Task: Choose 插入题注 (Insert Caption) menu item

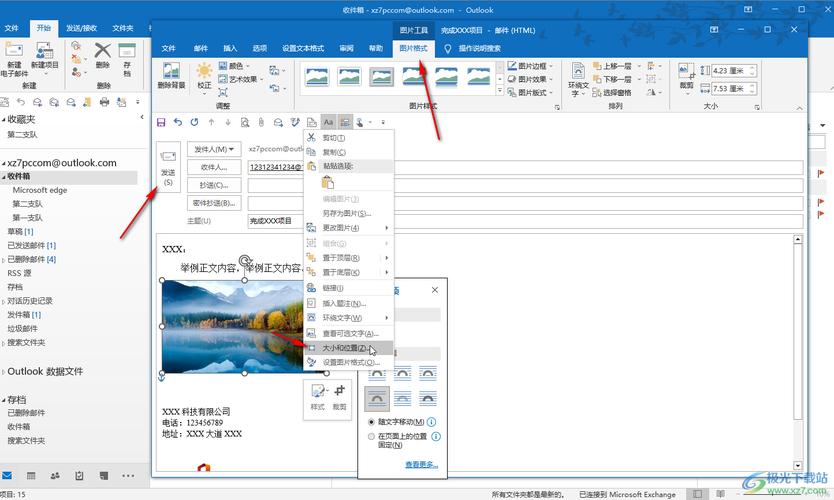Action: pos(349,303)
